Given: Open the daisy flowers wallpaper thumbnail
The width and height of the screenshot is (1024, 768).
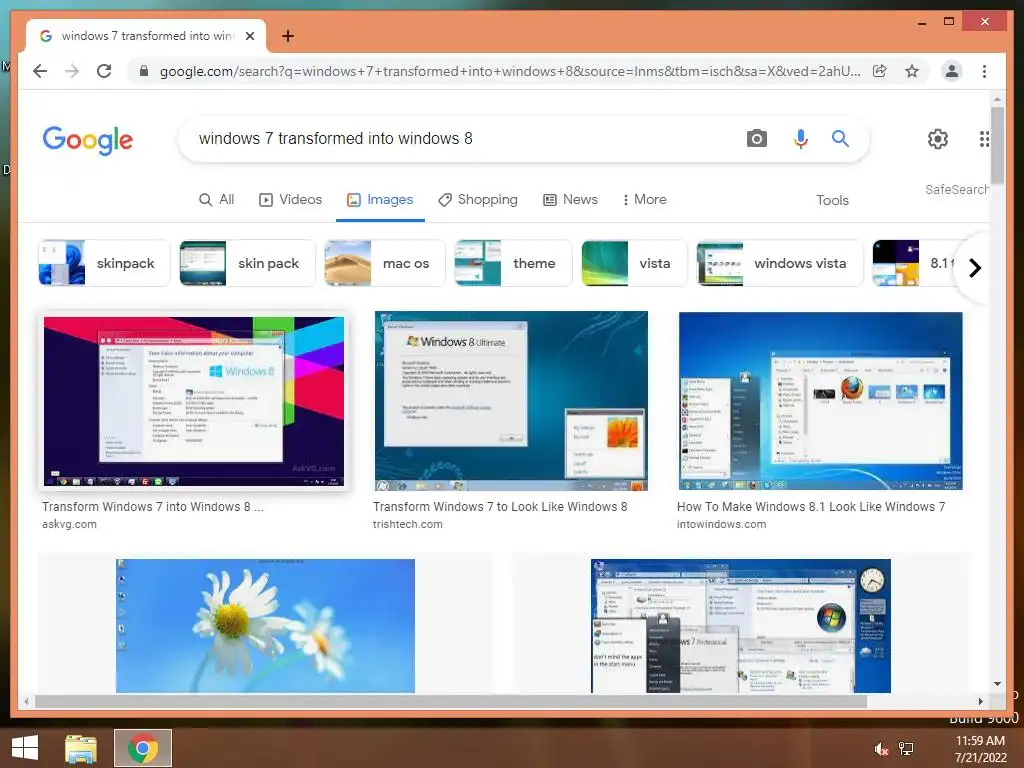Looking at the screenshot, I should 265,626.
